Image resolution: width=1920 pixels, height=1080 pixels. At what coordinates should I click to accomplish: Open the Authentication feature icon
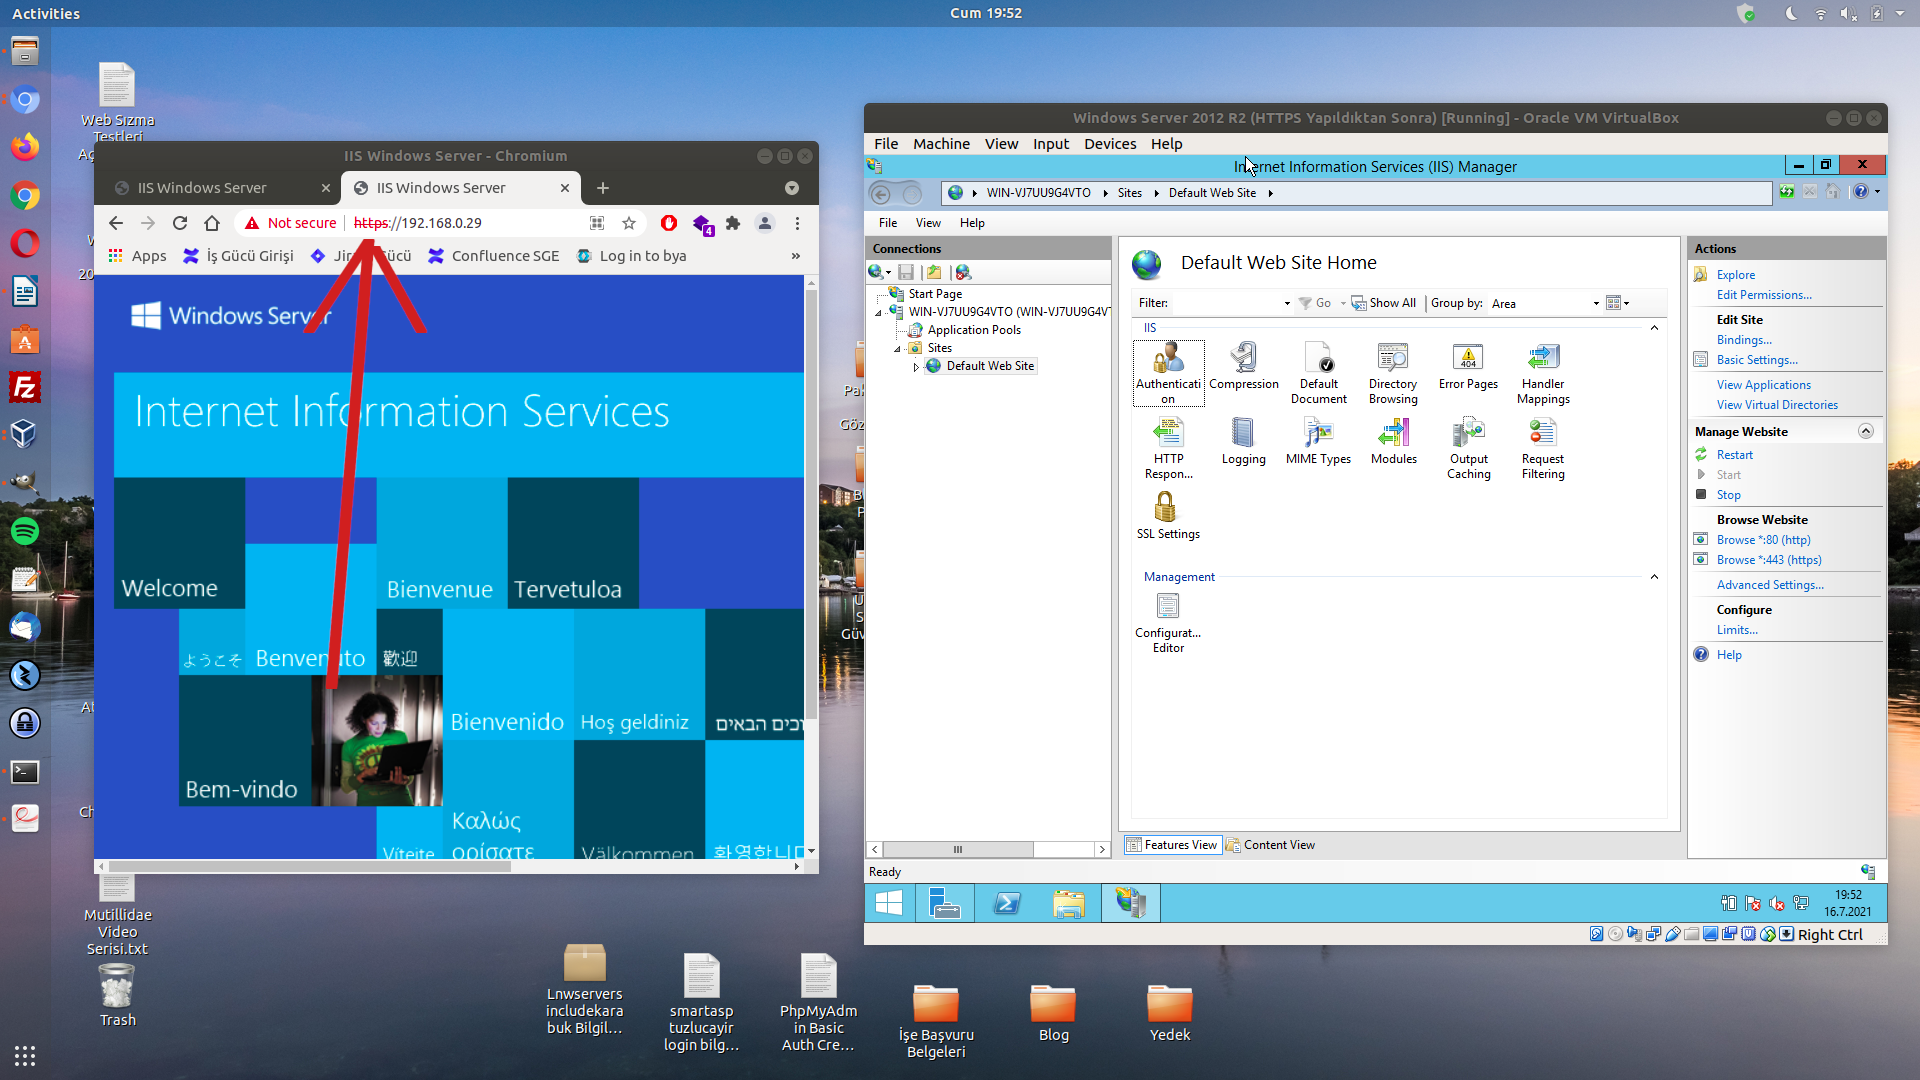point(1168,372)
